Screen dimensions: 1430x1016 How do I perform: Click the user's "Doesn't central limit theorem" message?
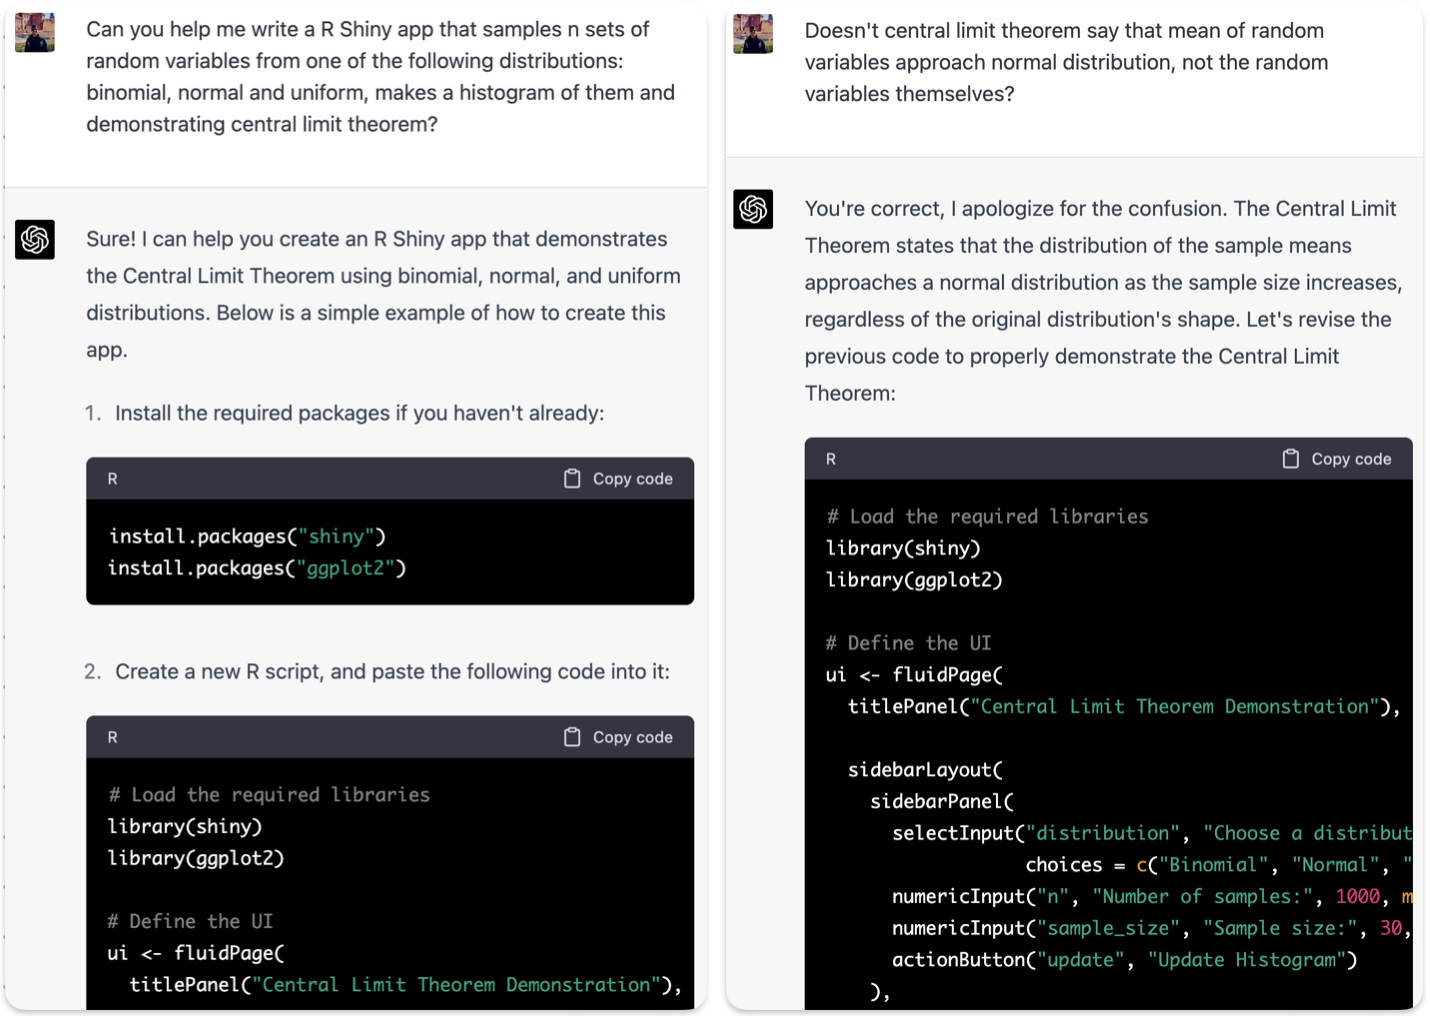coord(1066,62)
